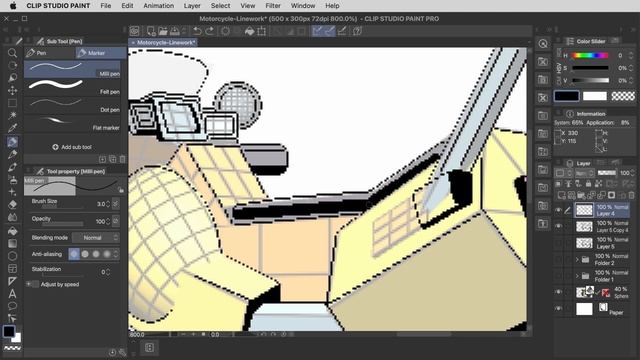The image size is (640, 360).
Task: Click the Hue value stepper arrows
Action: click(631, 55)
